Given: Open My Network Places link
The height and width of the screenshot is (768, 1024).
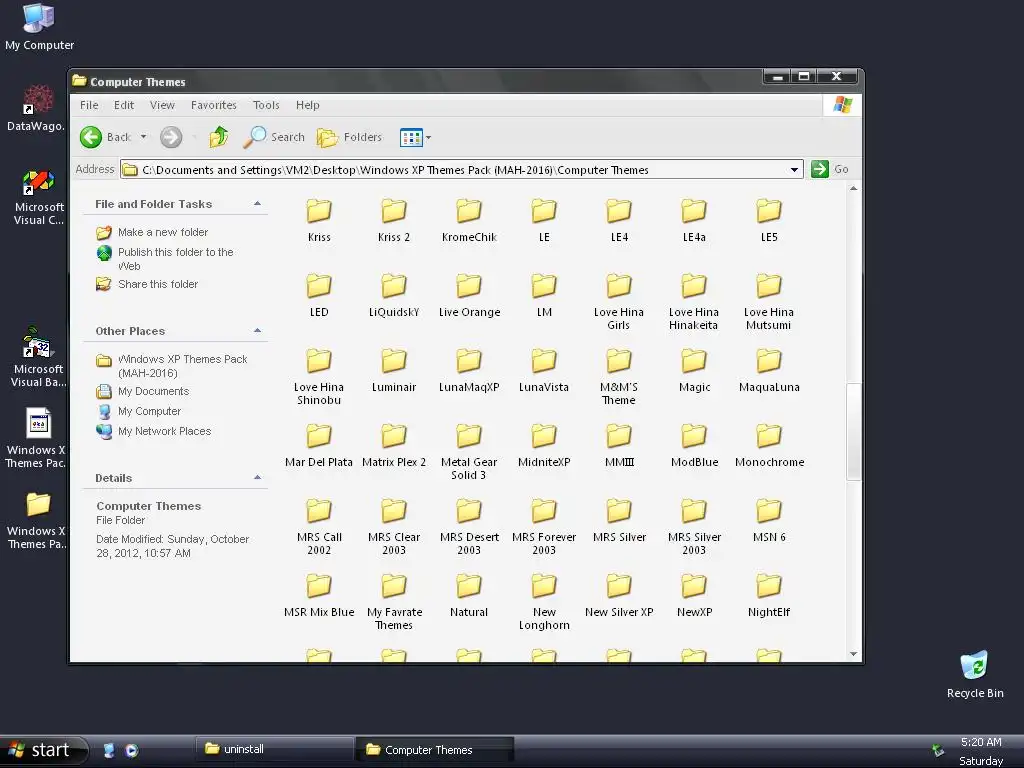Looking at the screenshot, I should point(164,431).
